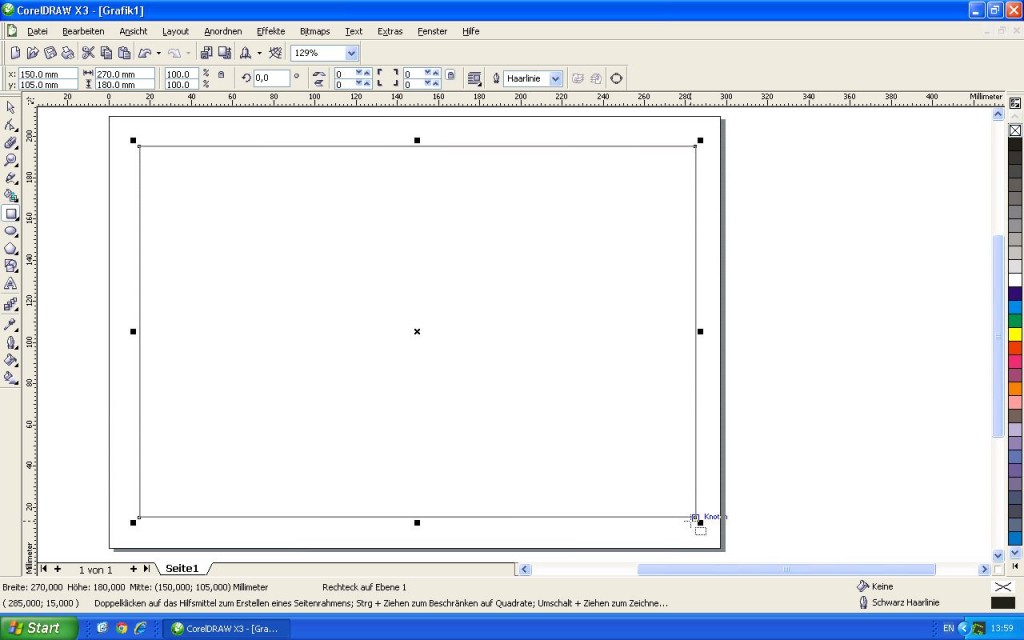Print the document
This screenshot has height=640, width=1024.
(68, 53)
